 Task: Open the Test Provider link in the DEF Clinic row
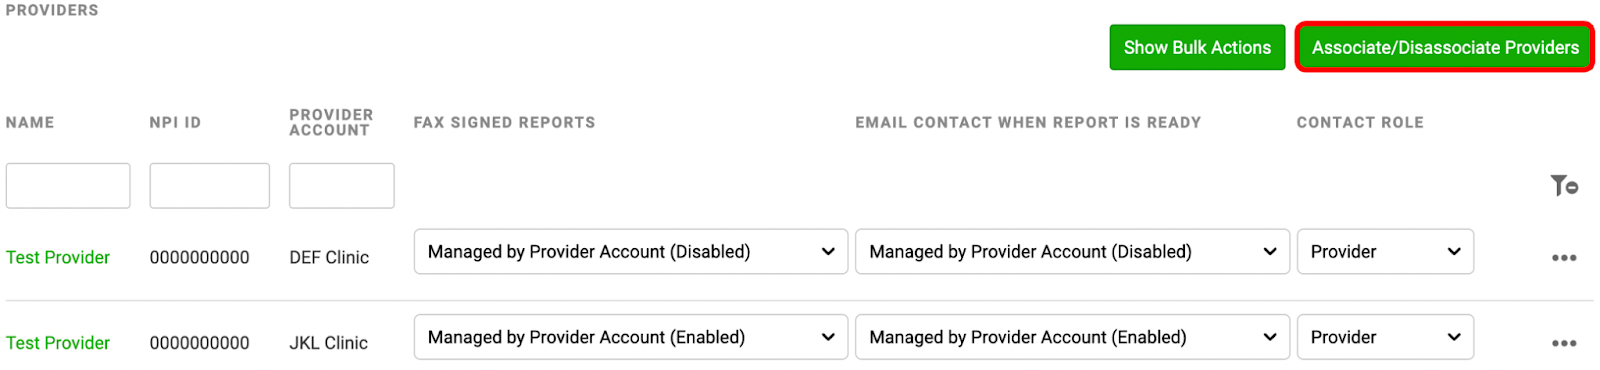pyautogui.click(x=58, y=257)
